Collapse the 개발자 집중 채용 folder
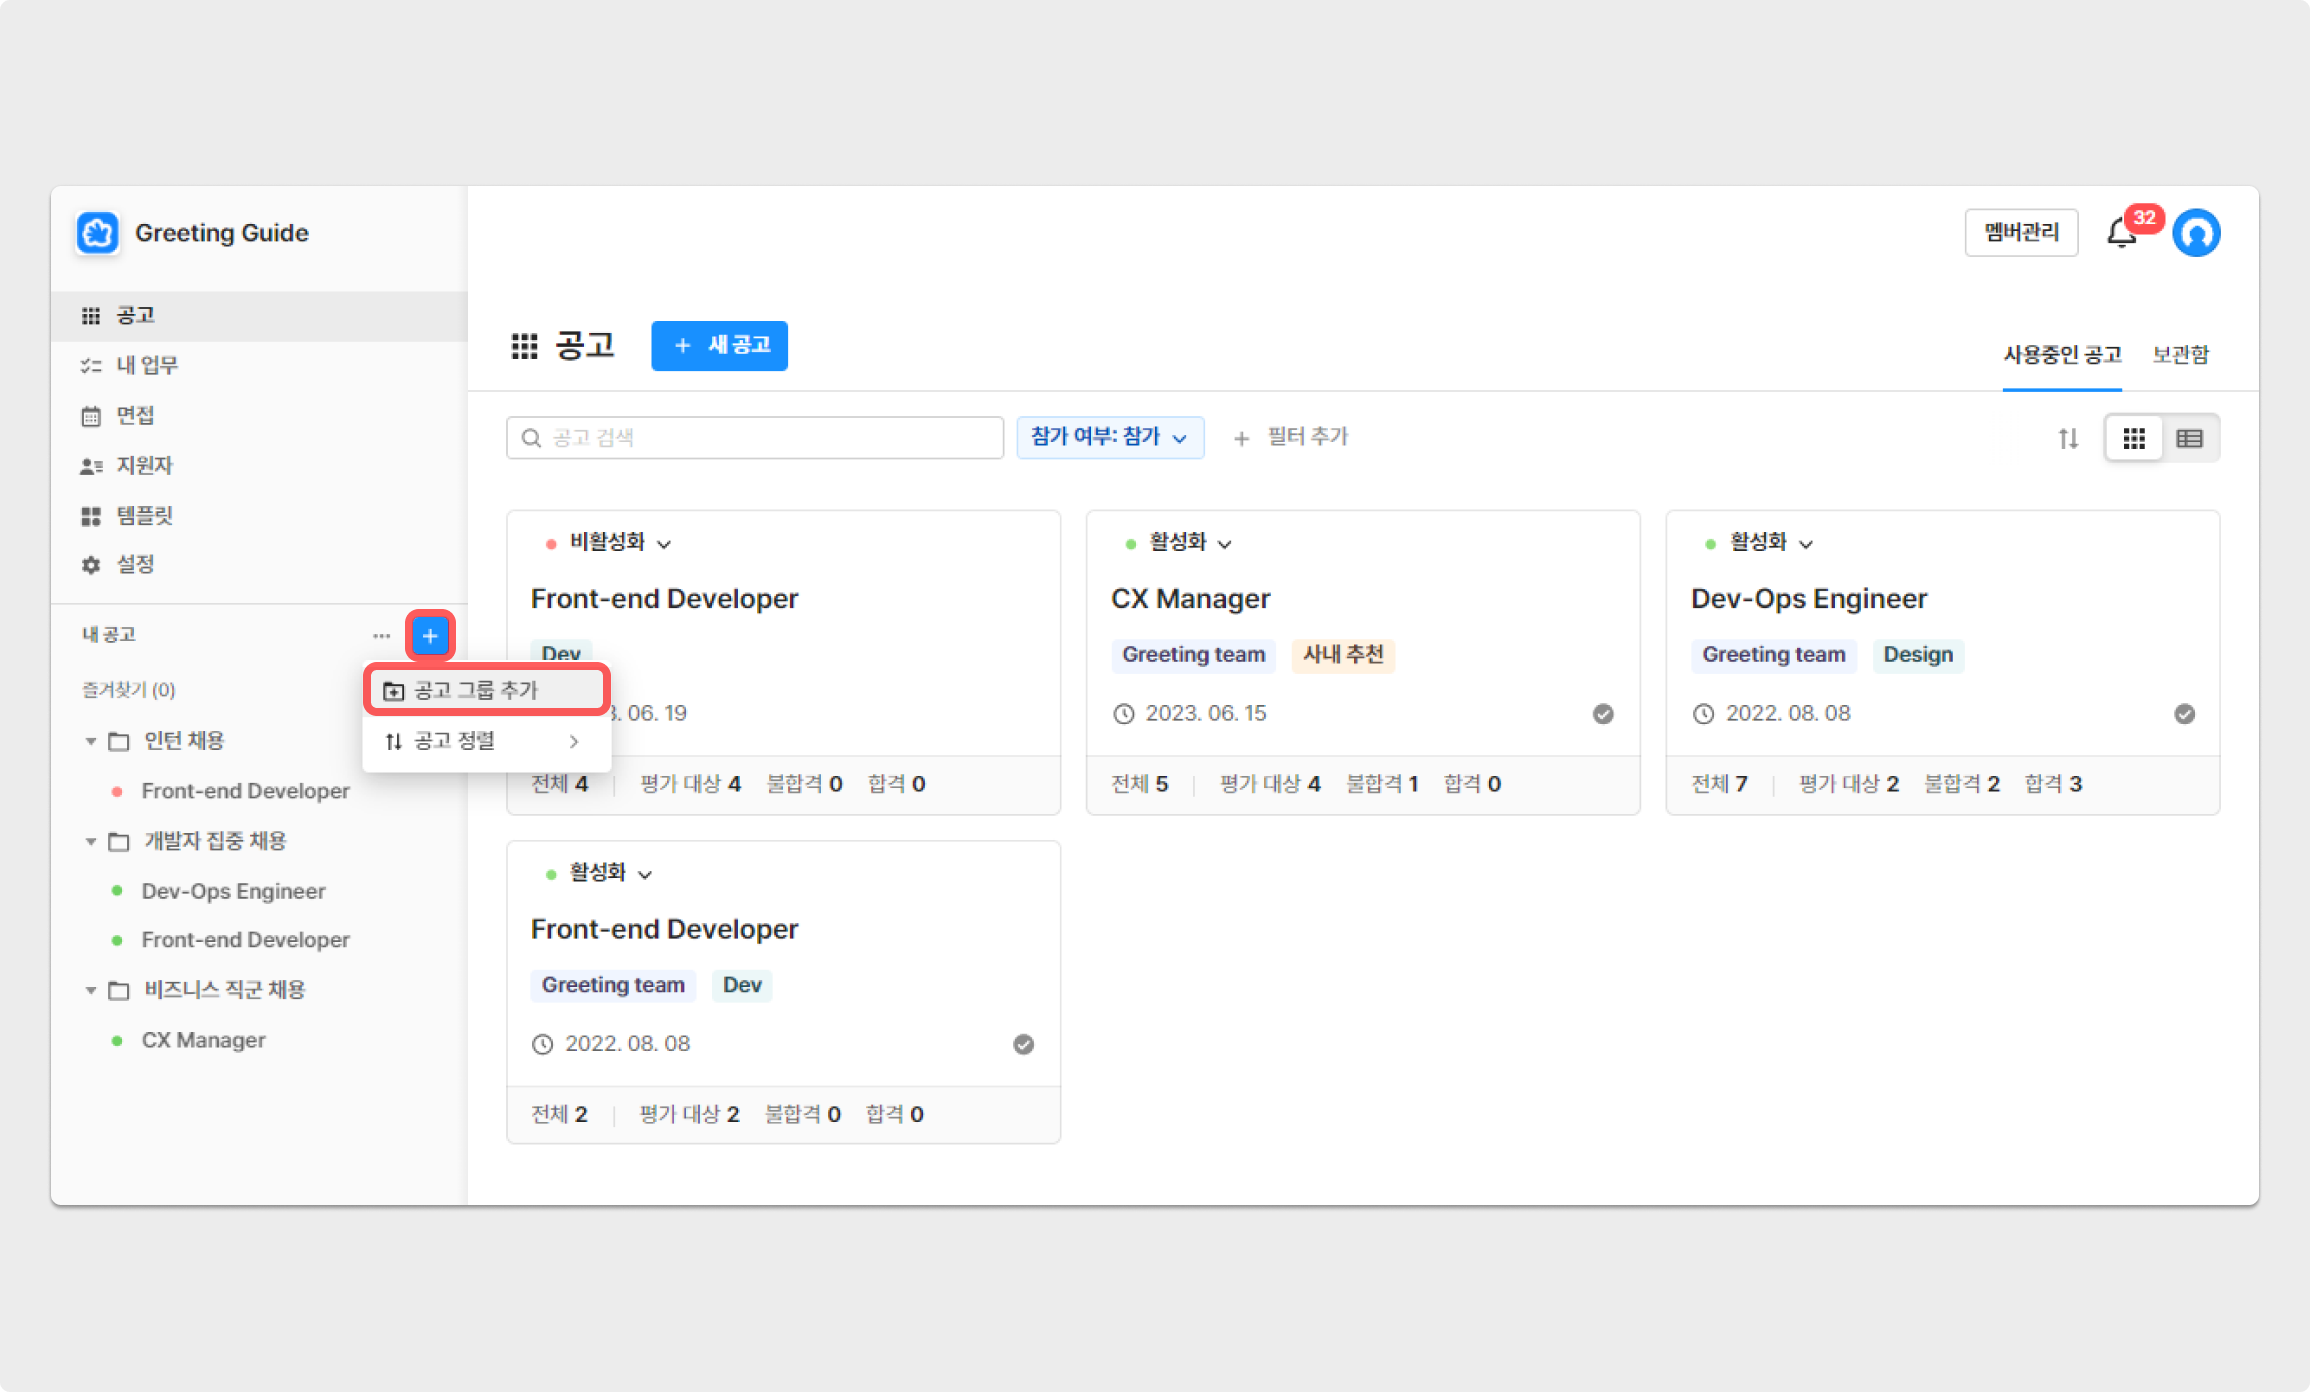 pyautogui.click(x=91, y=841)
